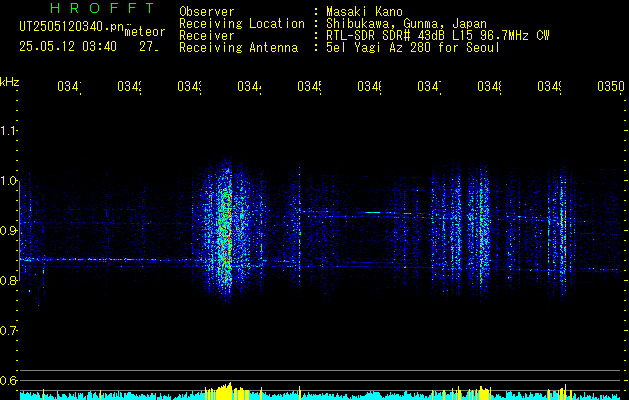Image resolution: width=629 pixels, height=400 pixels.
Task: Click the 0.9 kHz frequency label
Action: pyautogui.click(x=8, y=231)
